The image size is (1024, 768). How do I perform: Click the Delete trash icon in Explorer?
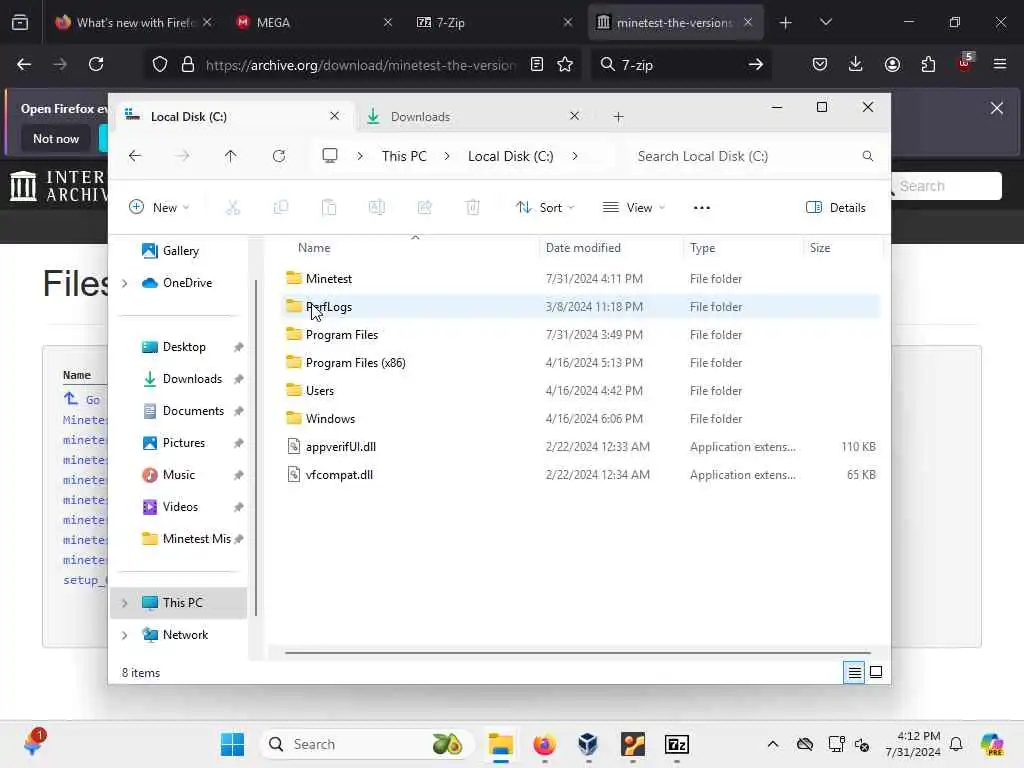point(472,208)
